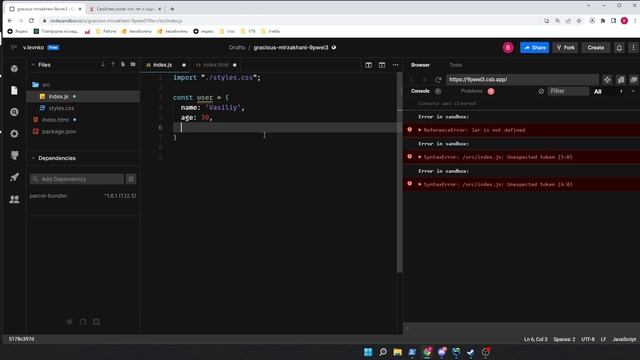This screenshot has height=360, width=640.
Task: Switch to the Browser tab
Action: pyautogui.click(x=420, y=65)
